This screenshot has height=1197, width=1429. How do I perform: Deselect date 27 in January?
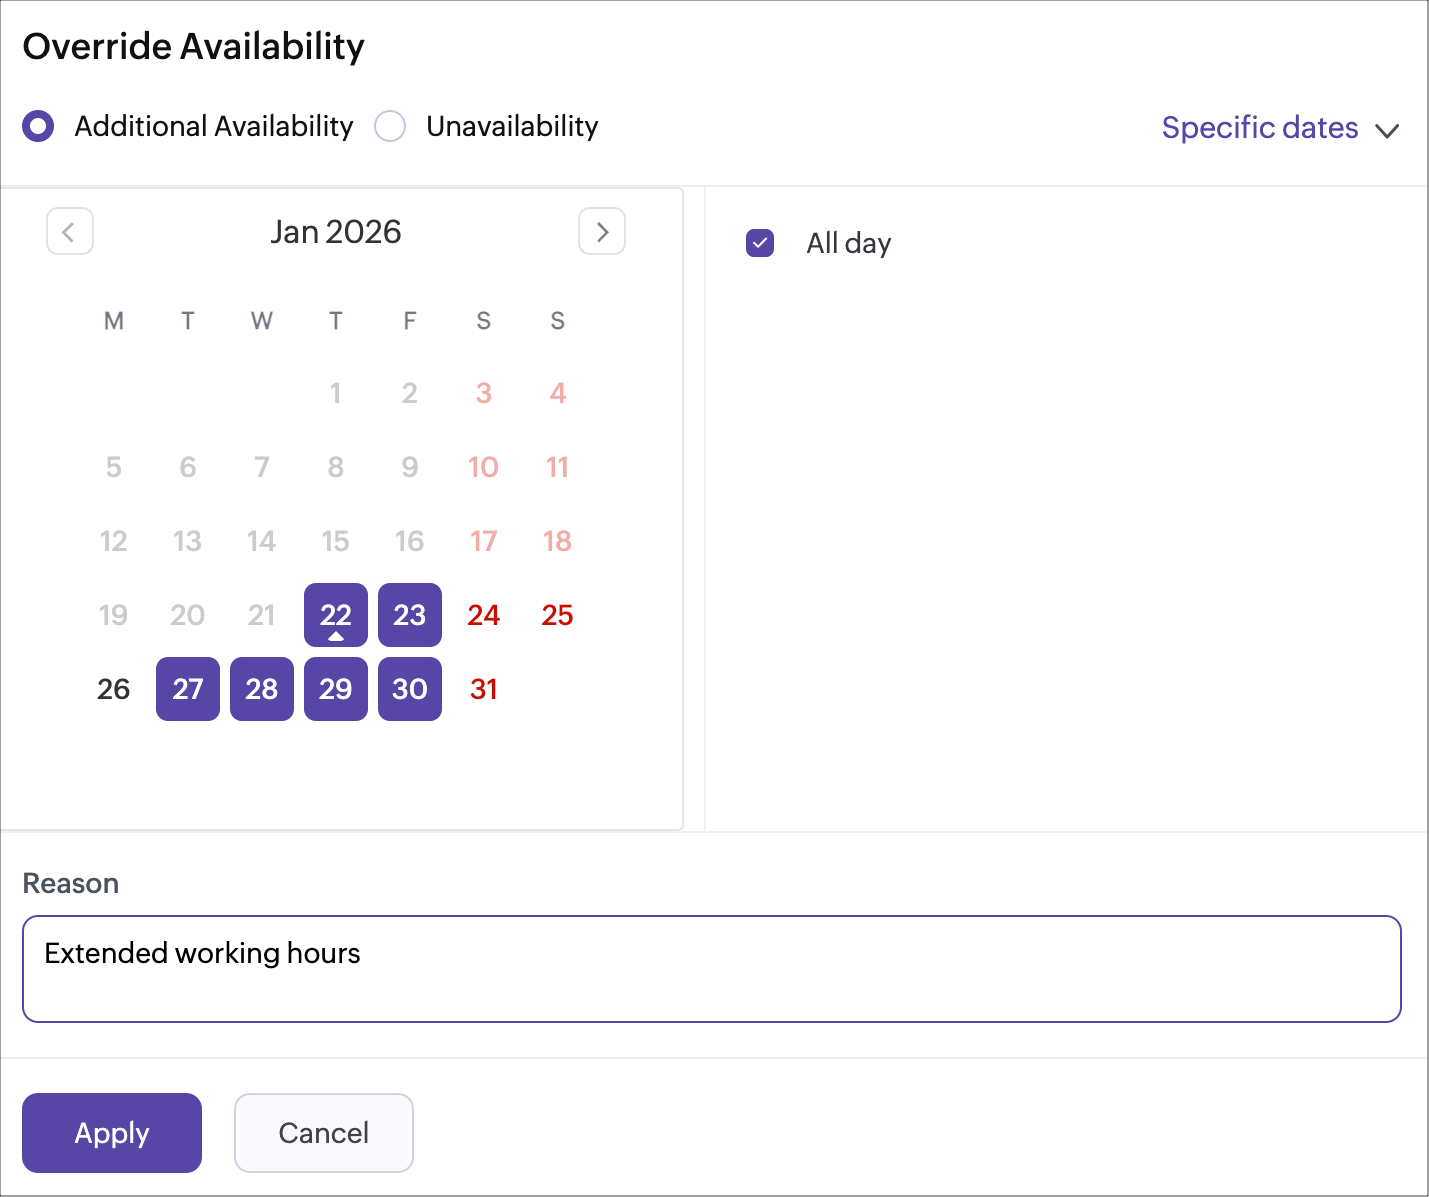188,689
